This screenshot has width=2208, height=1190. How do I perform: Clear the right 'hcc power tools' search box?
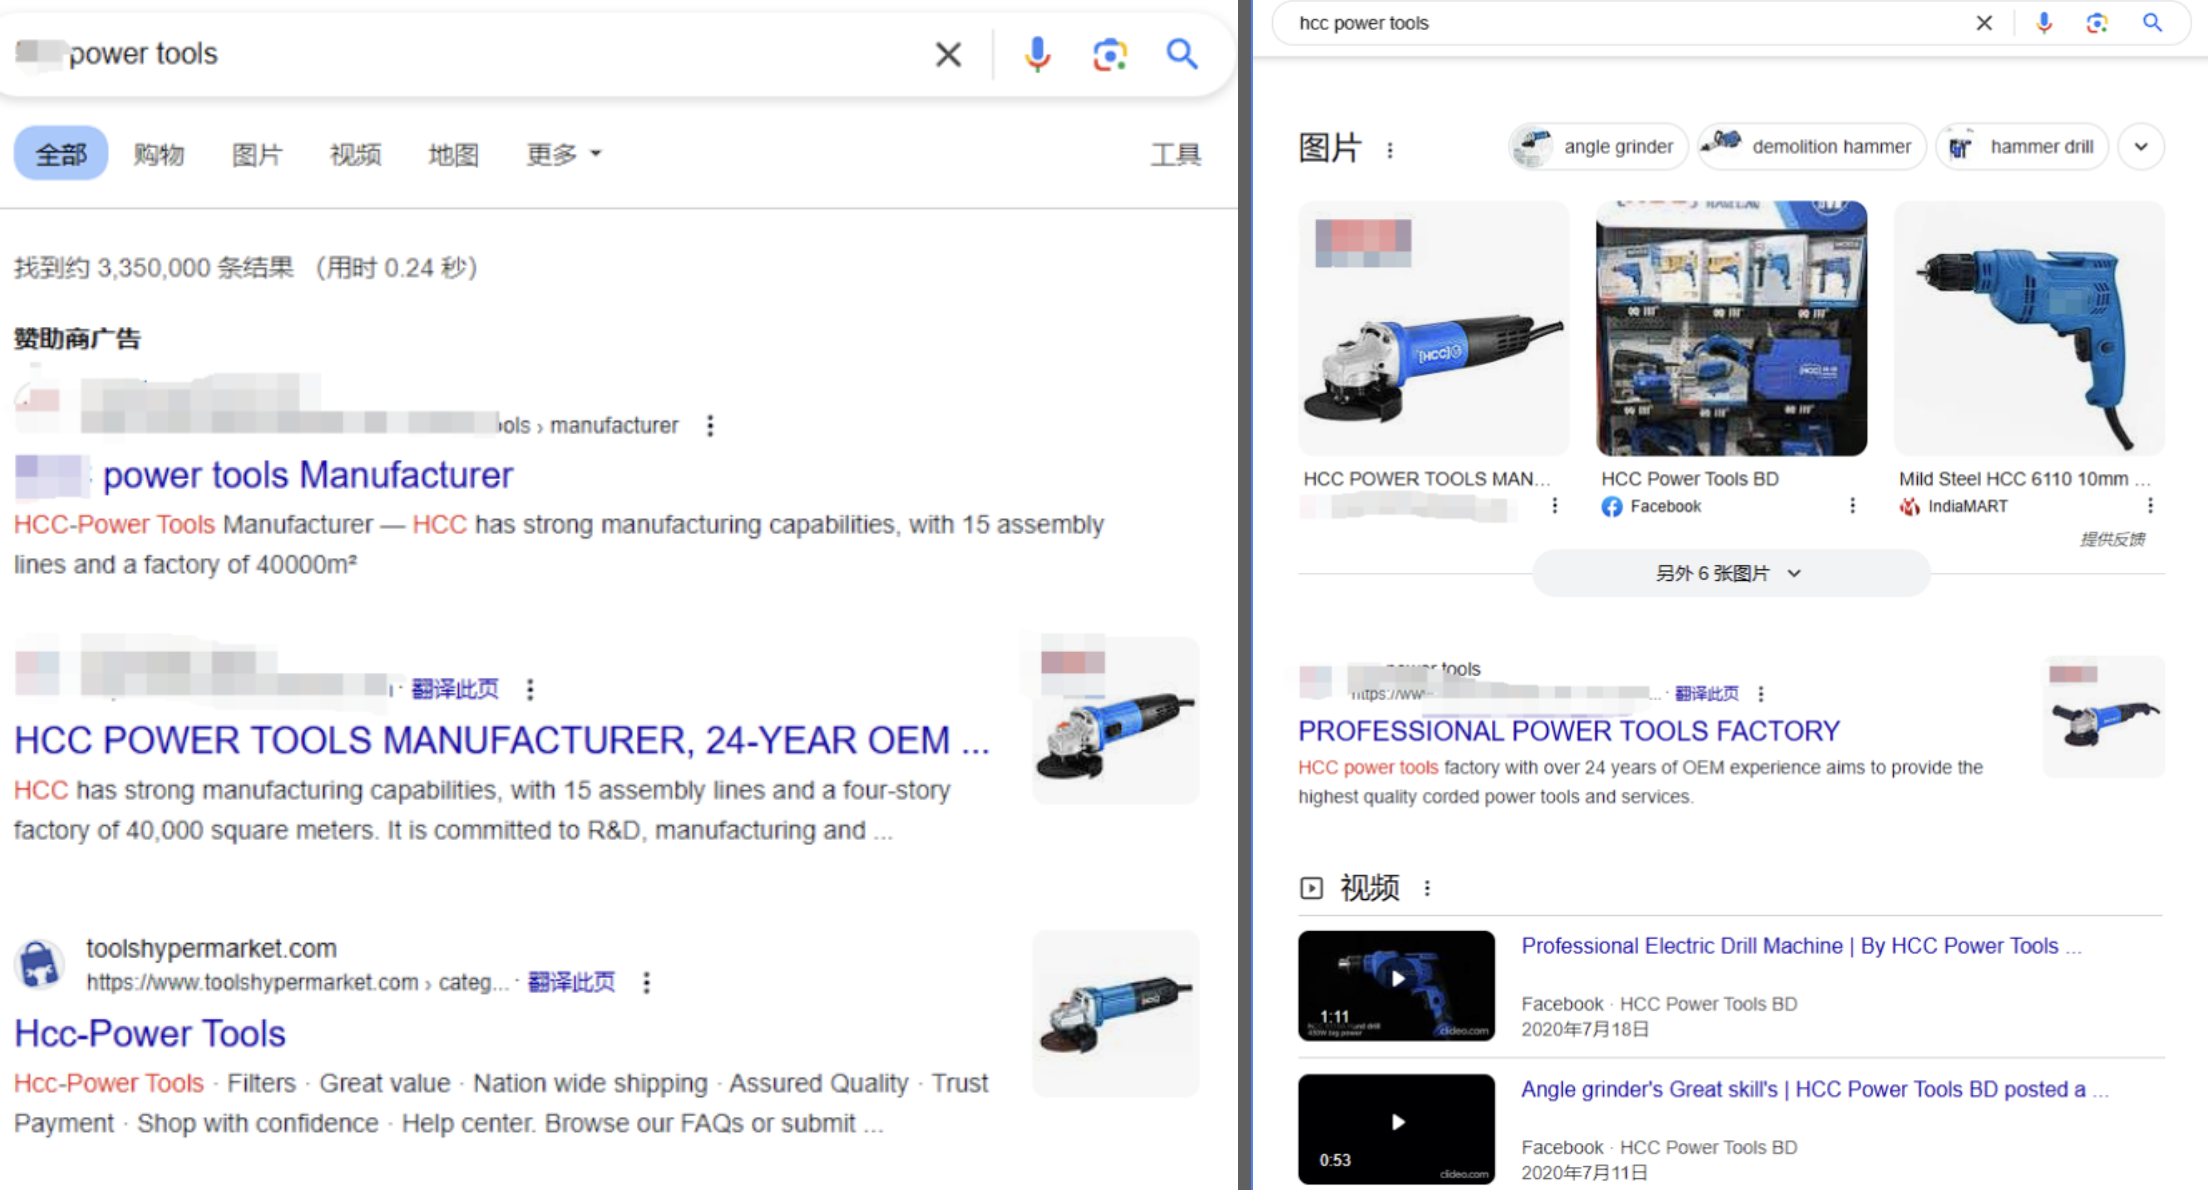click(x=1984, y=23)
